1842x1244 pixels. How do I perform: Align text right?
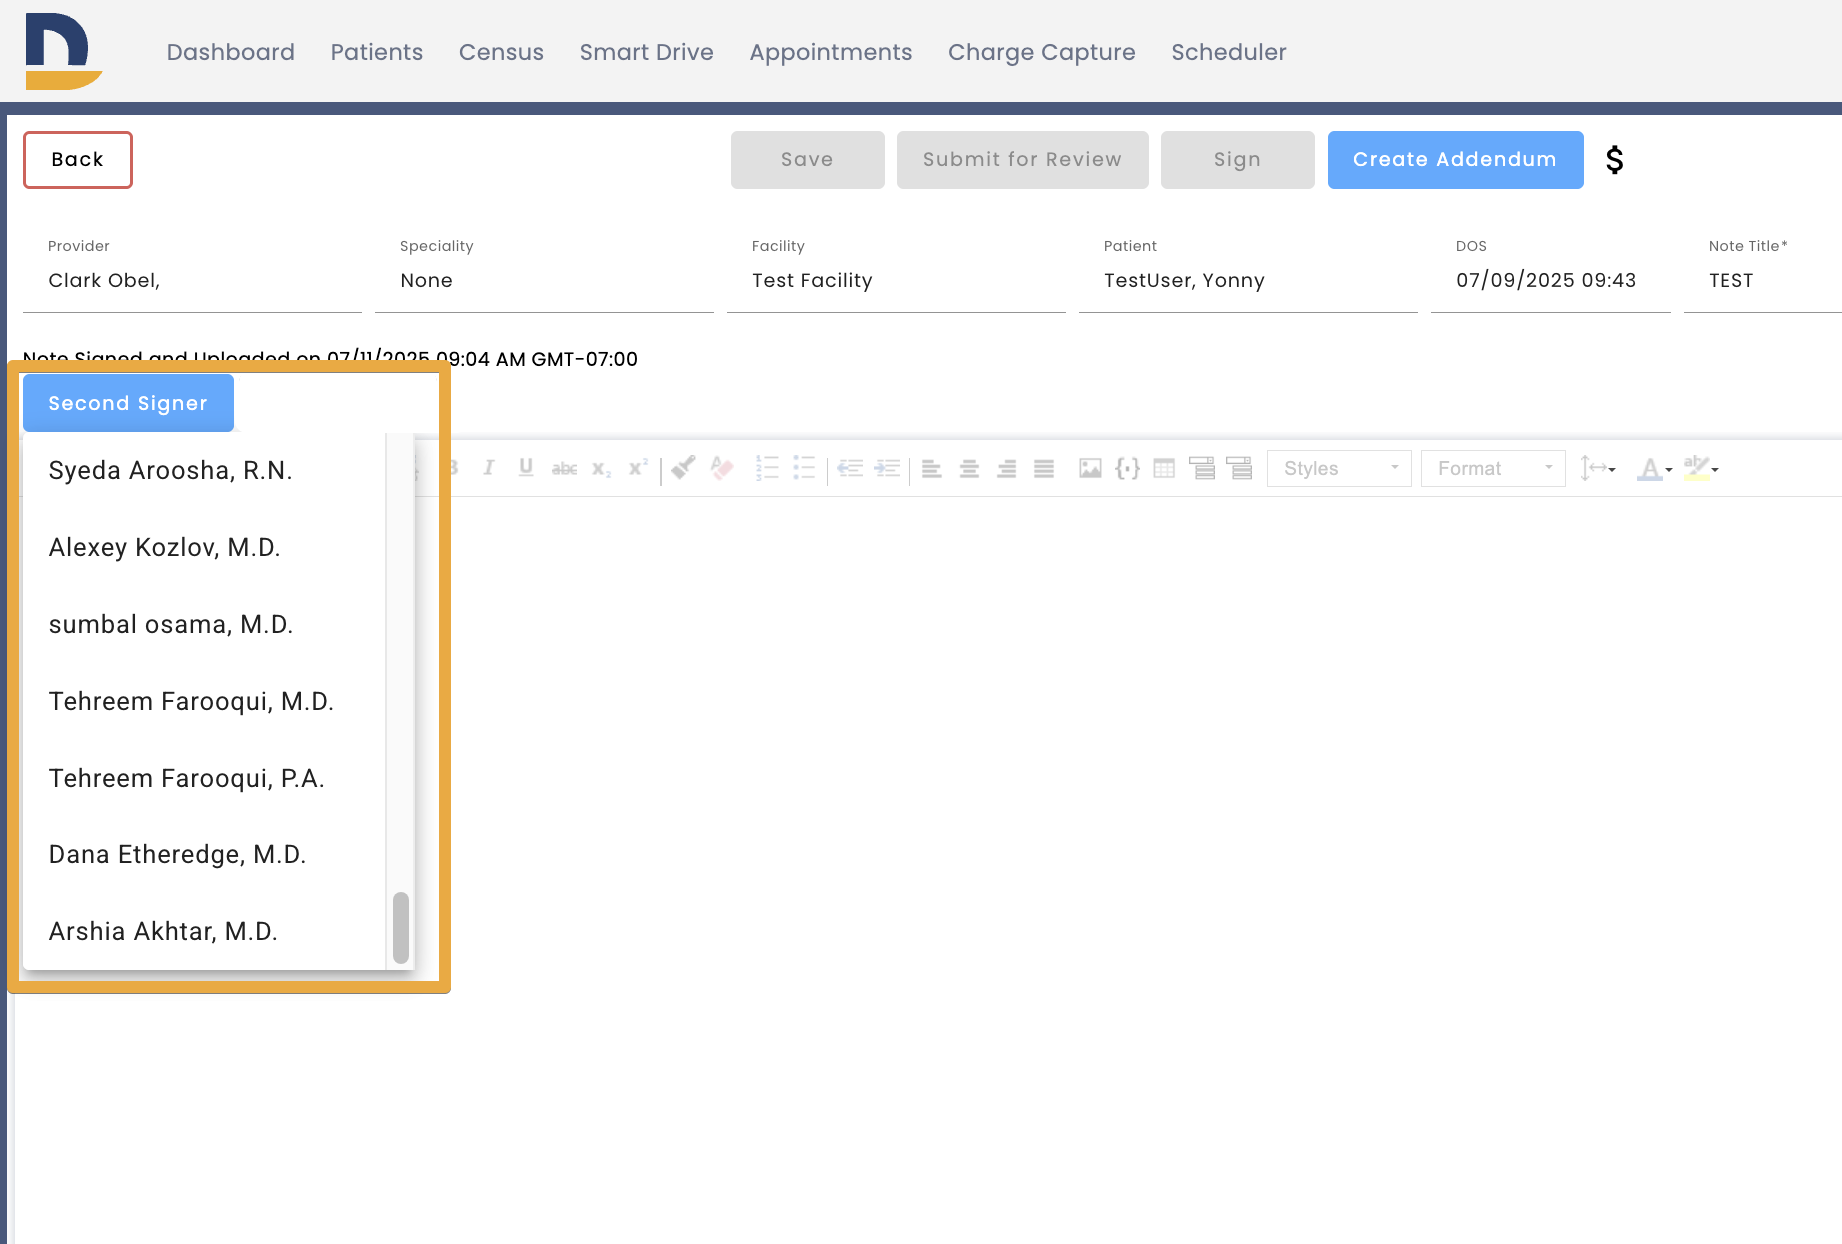(1006, 468)
